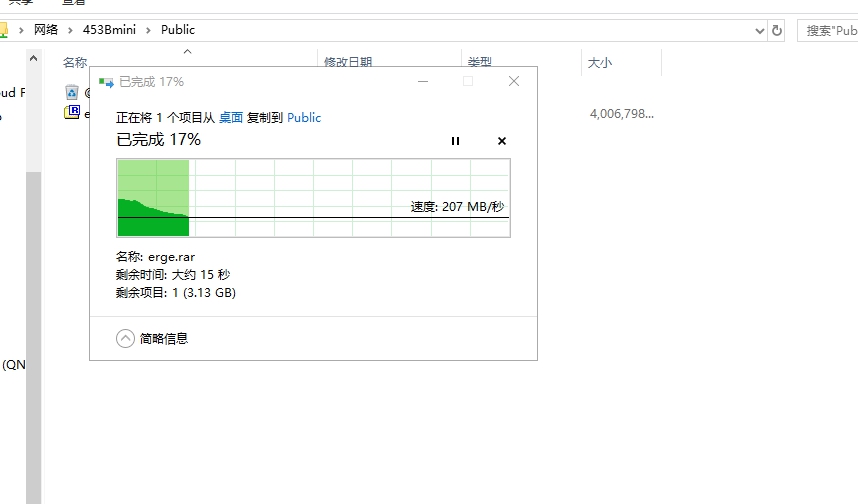Screen dimensions: 858x504
Task: Sort by the 类型 column header
Action: (x=480, y=62)
